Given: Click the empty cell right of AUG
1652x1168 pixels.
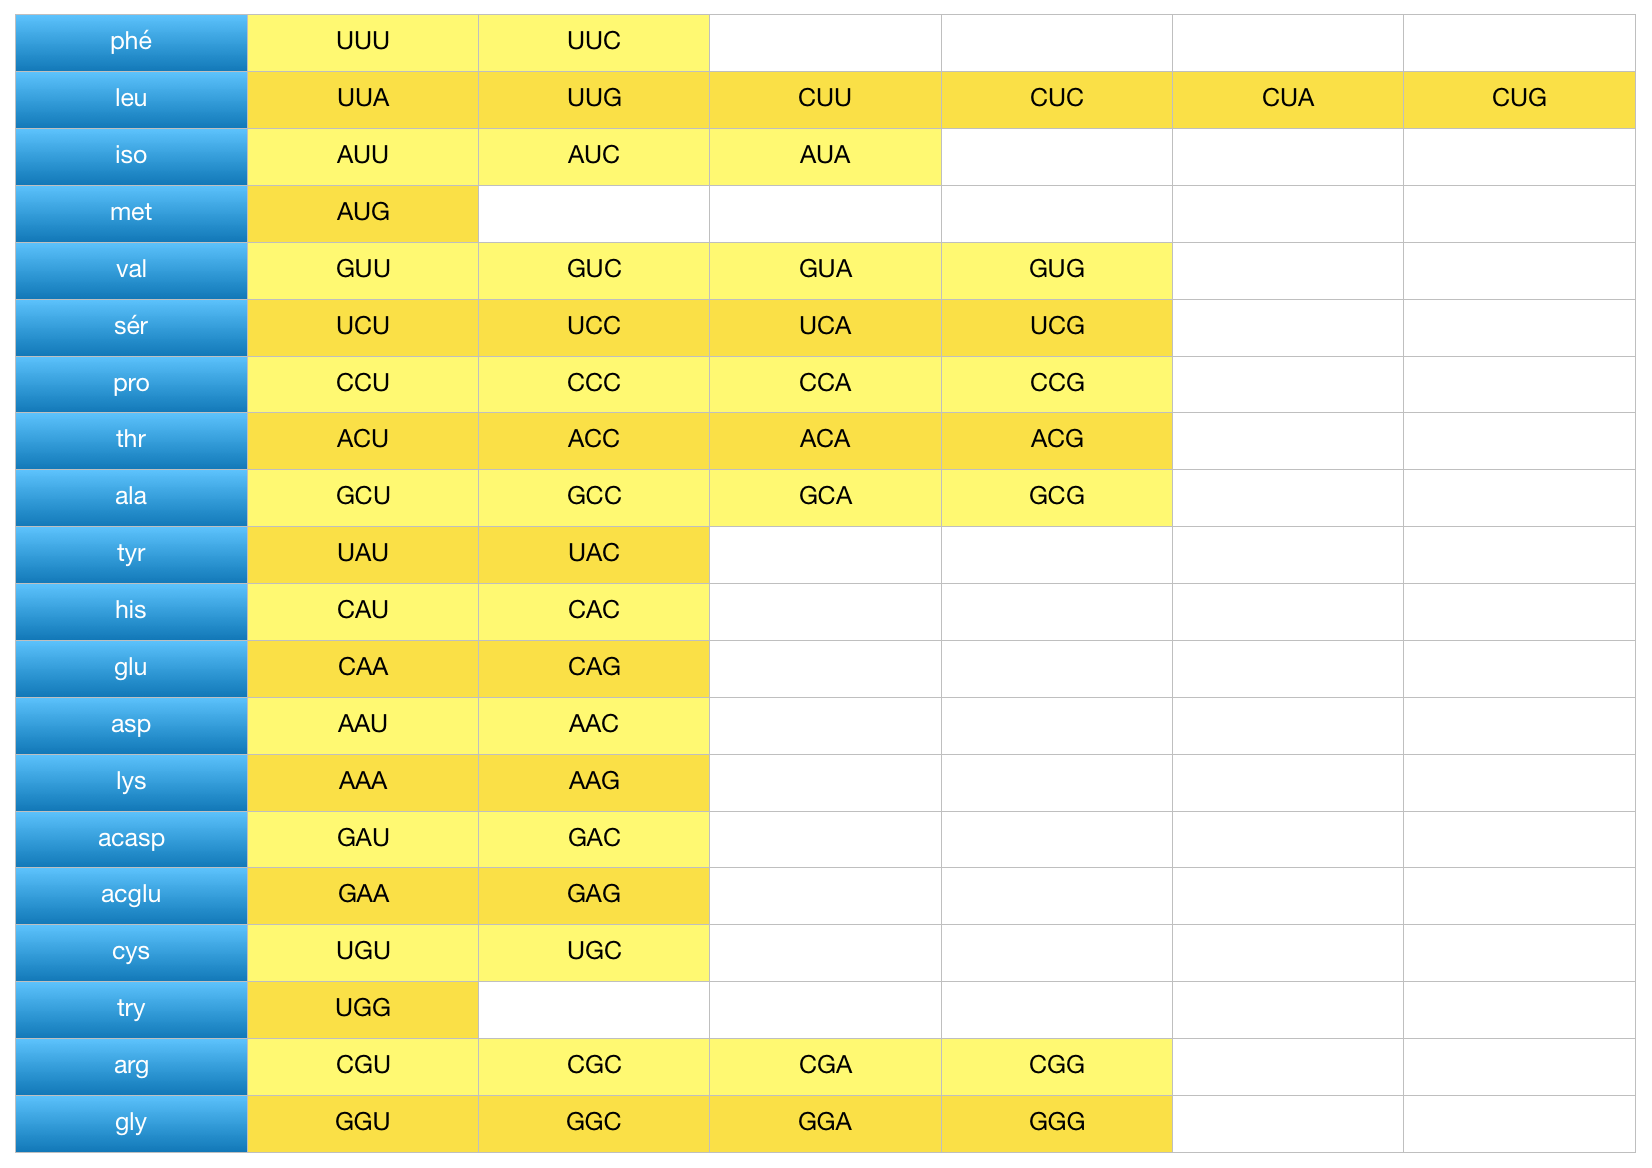Looking at the screenshot, I should pyautogui.click(x=594, y=213).
